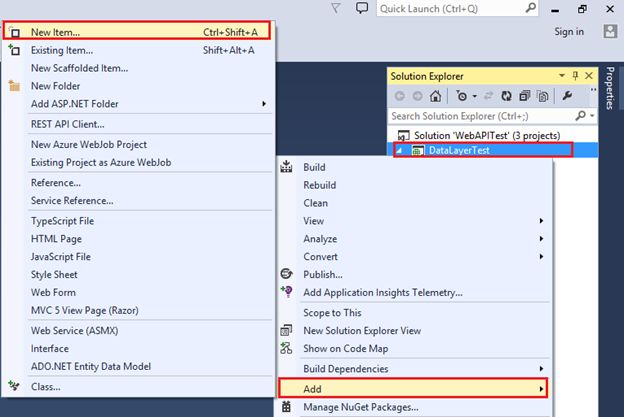Add an MVC 5 View Page (Razor)
Viewport: 624px width, 417px height.
pyautogui.click(x=137, y=310)
